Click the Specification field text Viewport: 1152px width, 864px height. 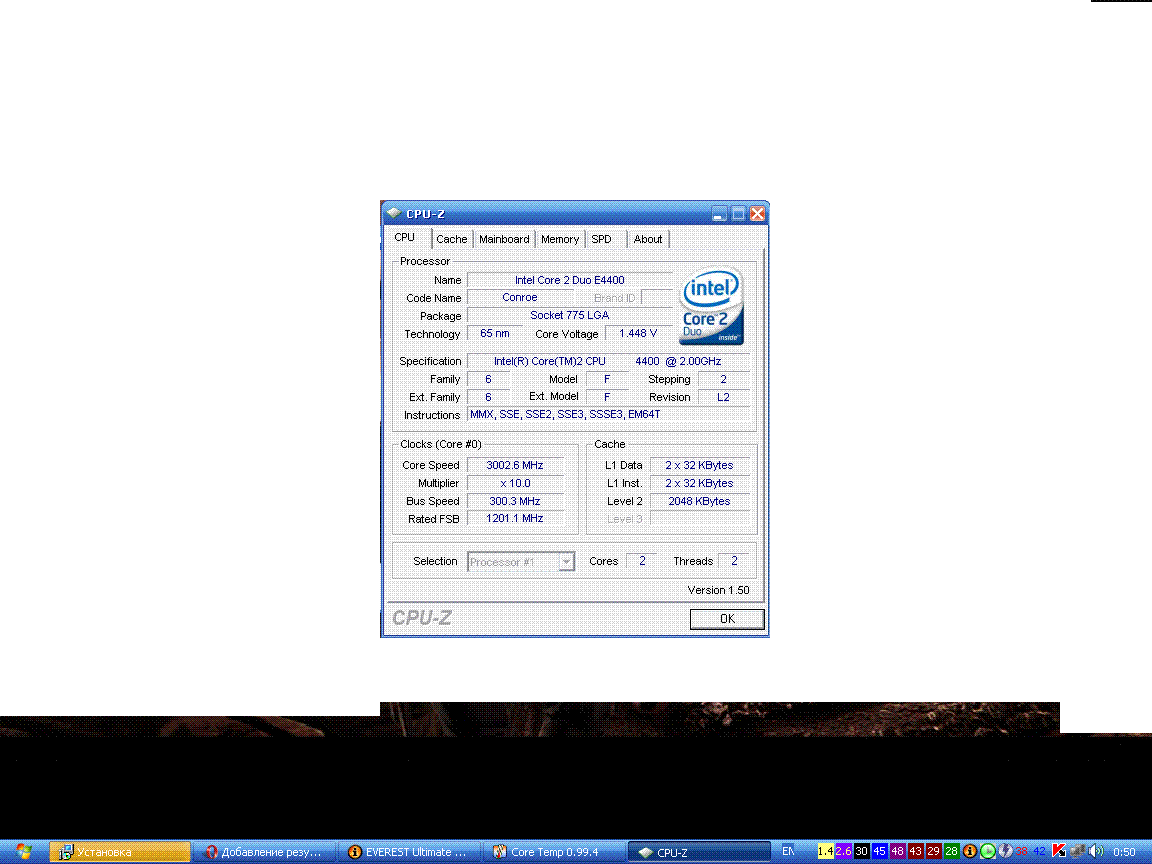coord(608,361)
